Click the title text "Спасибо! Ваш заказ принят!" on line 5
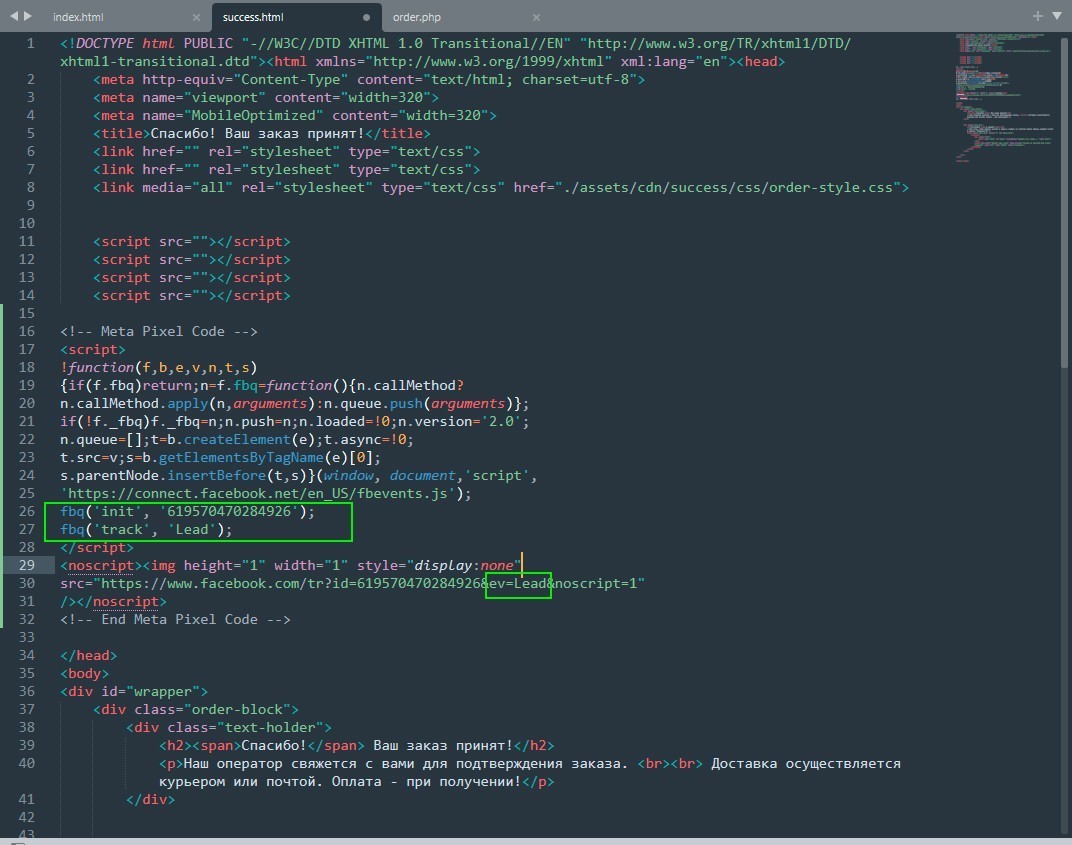This screenshot has height=845, width=1072. pos(257,133)
